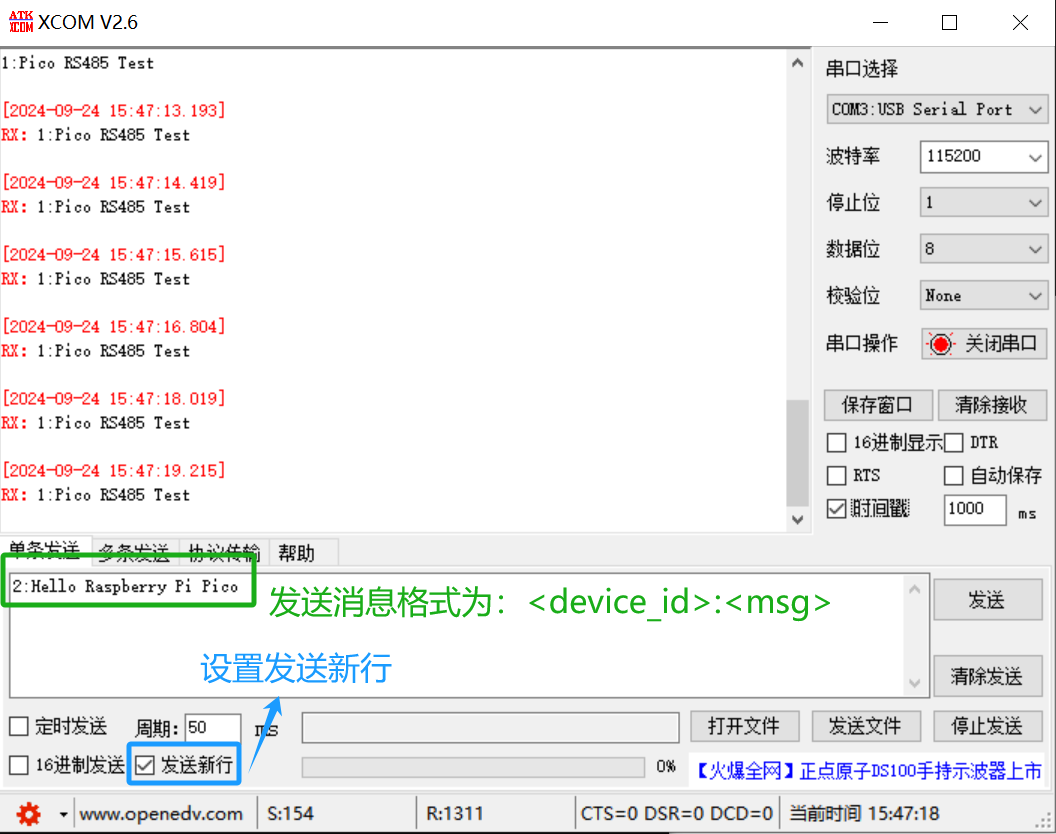Click the timestamp 15:47:19.215 line

(x=113, y=470)
